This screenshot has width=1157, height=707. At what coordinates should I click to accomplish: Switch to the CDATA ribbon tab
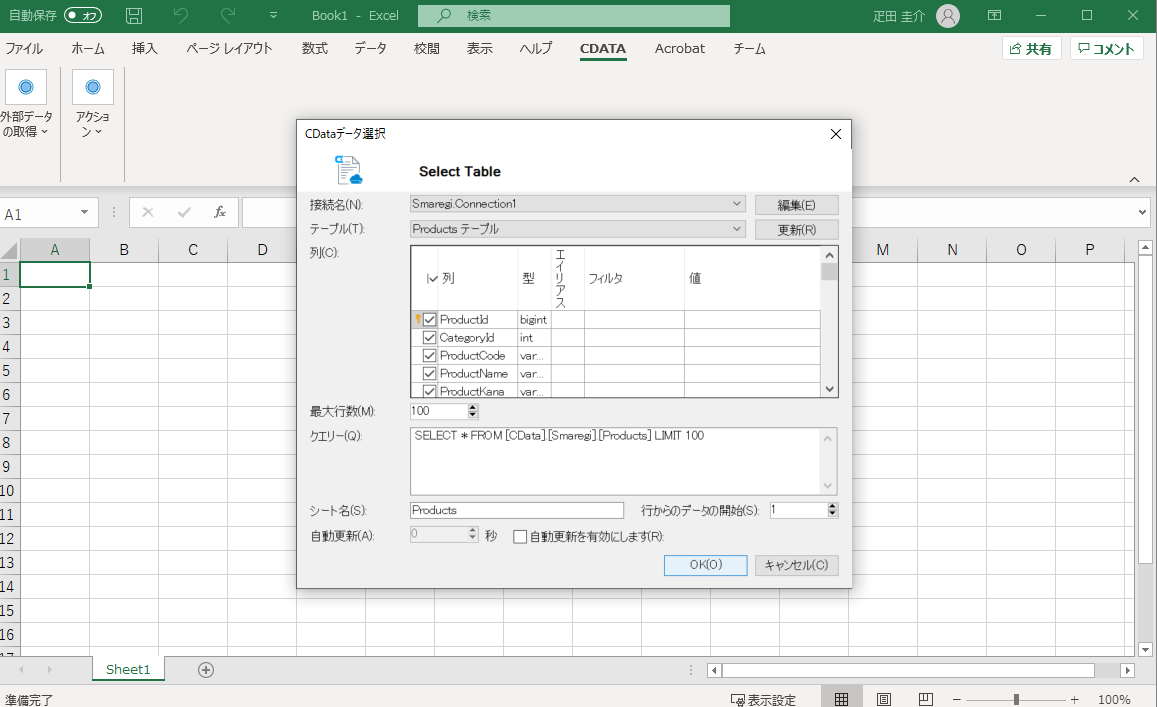603,47
